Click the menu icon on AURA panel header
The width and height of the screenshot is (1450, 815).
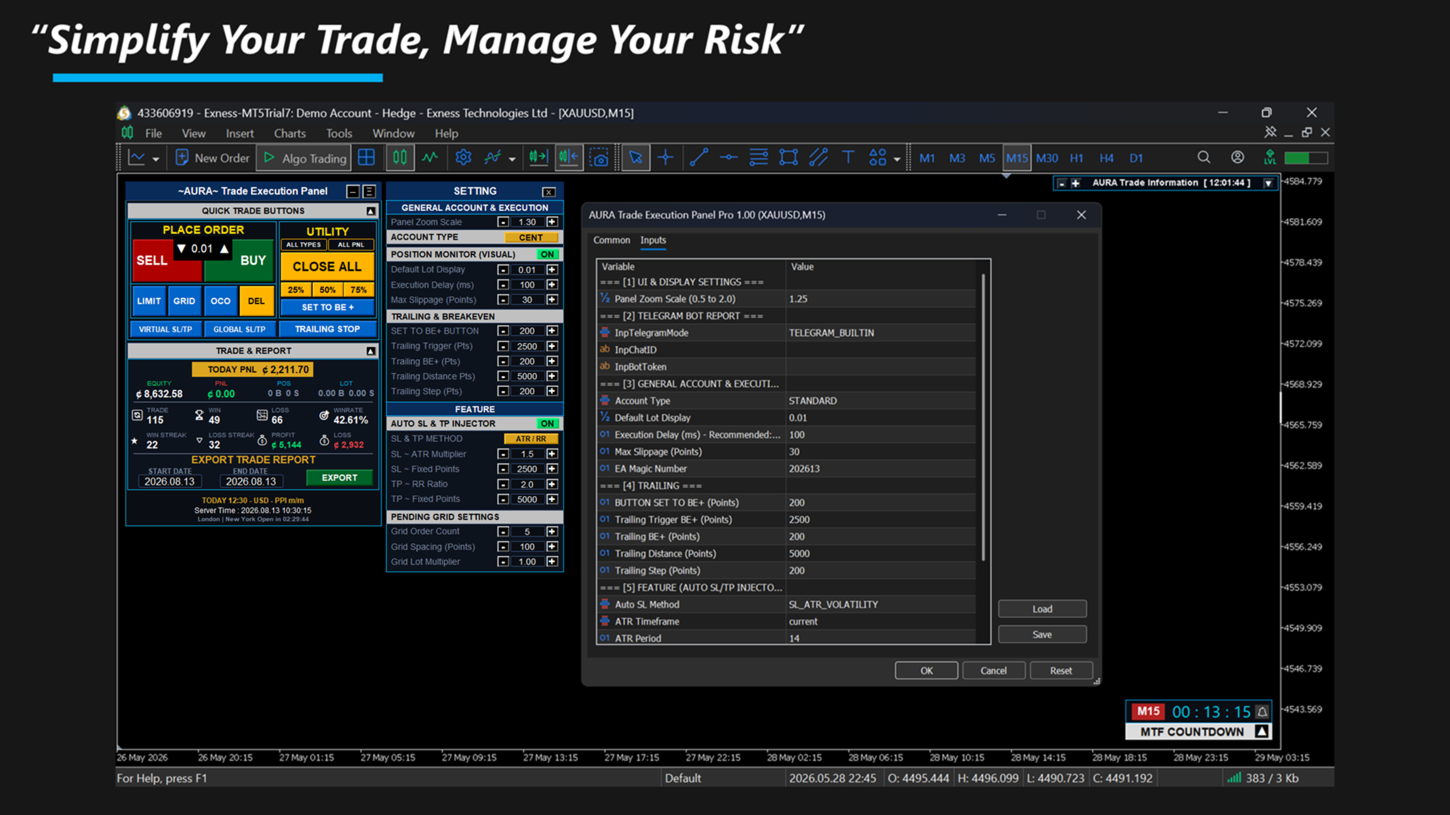pos(369,191)
